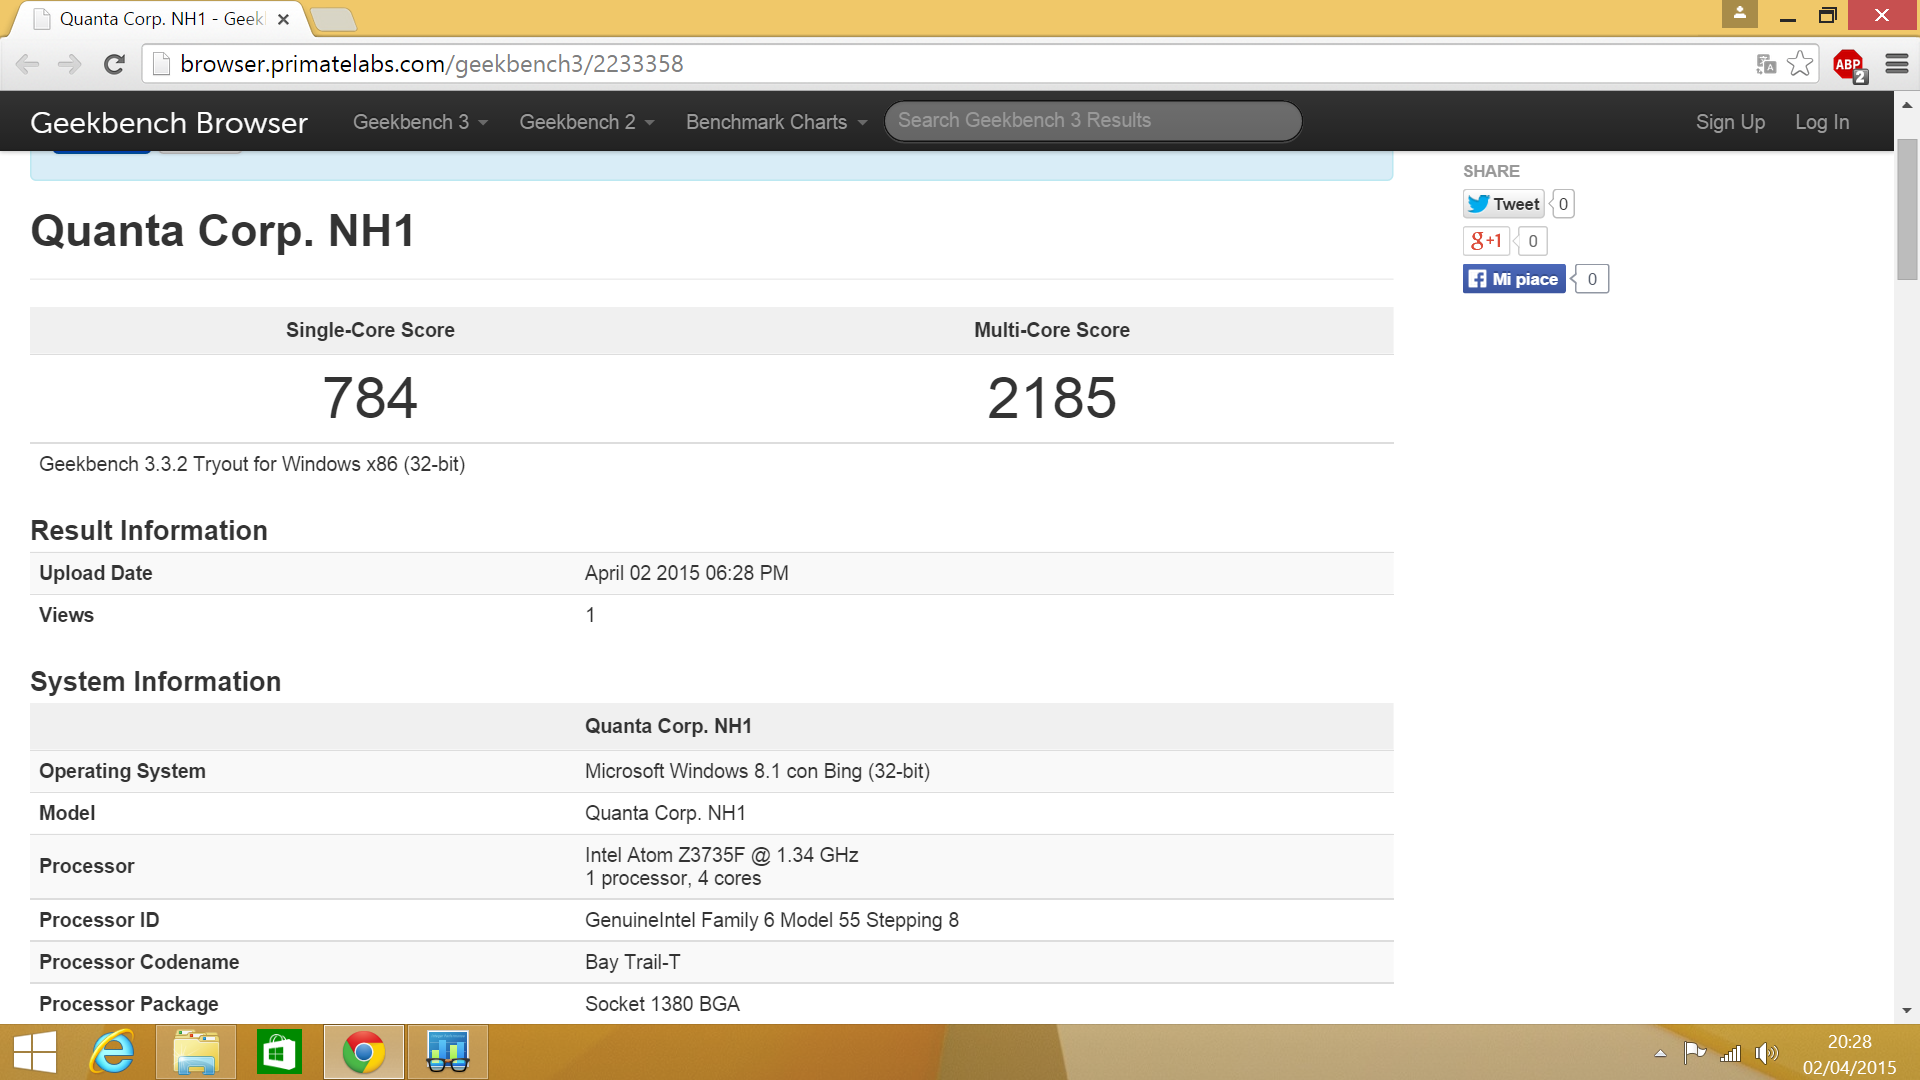Click the translate page icon
The height and width of the screenshot is (1080, 1920).
click(x=1766, y=64)
